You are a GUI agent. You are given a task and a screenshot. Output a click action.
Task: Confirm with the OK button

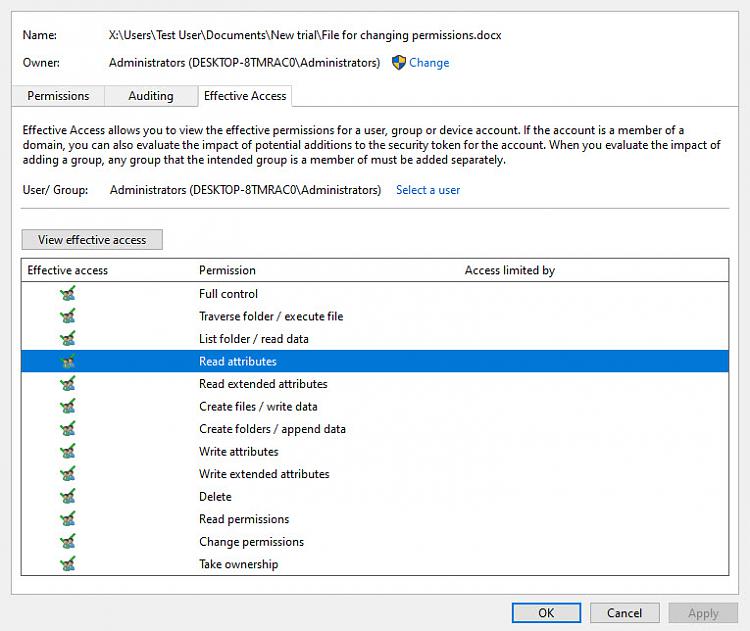click(546, 613)
